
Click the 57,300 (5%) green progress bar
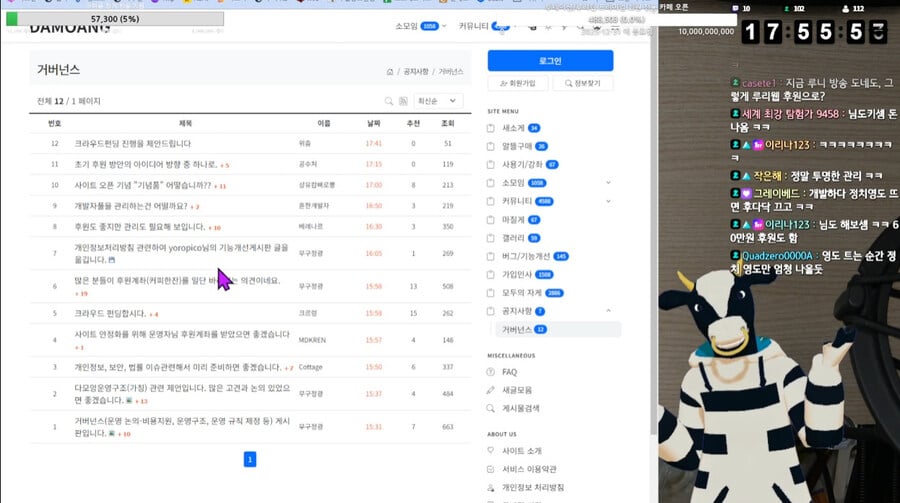(115, 19)
